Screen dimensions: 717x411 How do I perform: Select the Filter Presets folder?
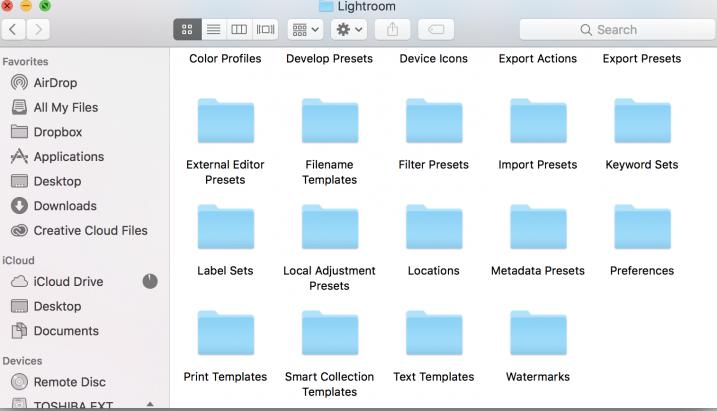(x=434, y=121)
